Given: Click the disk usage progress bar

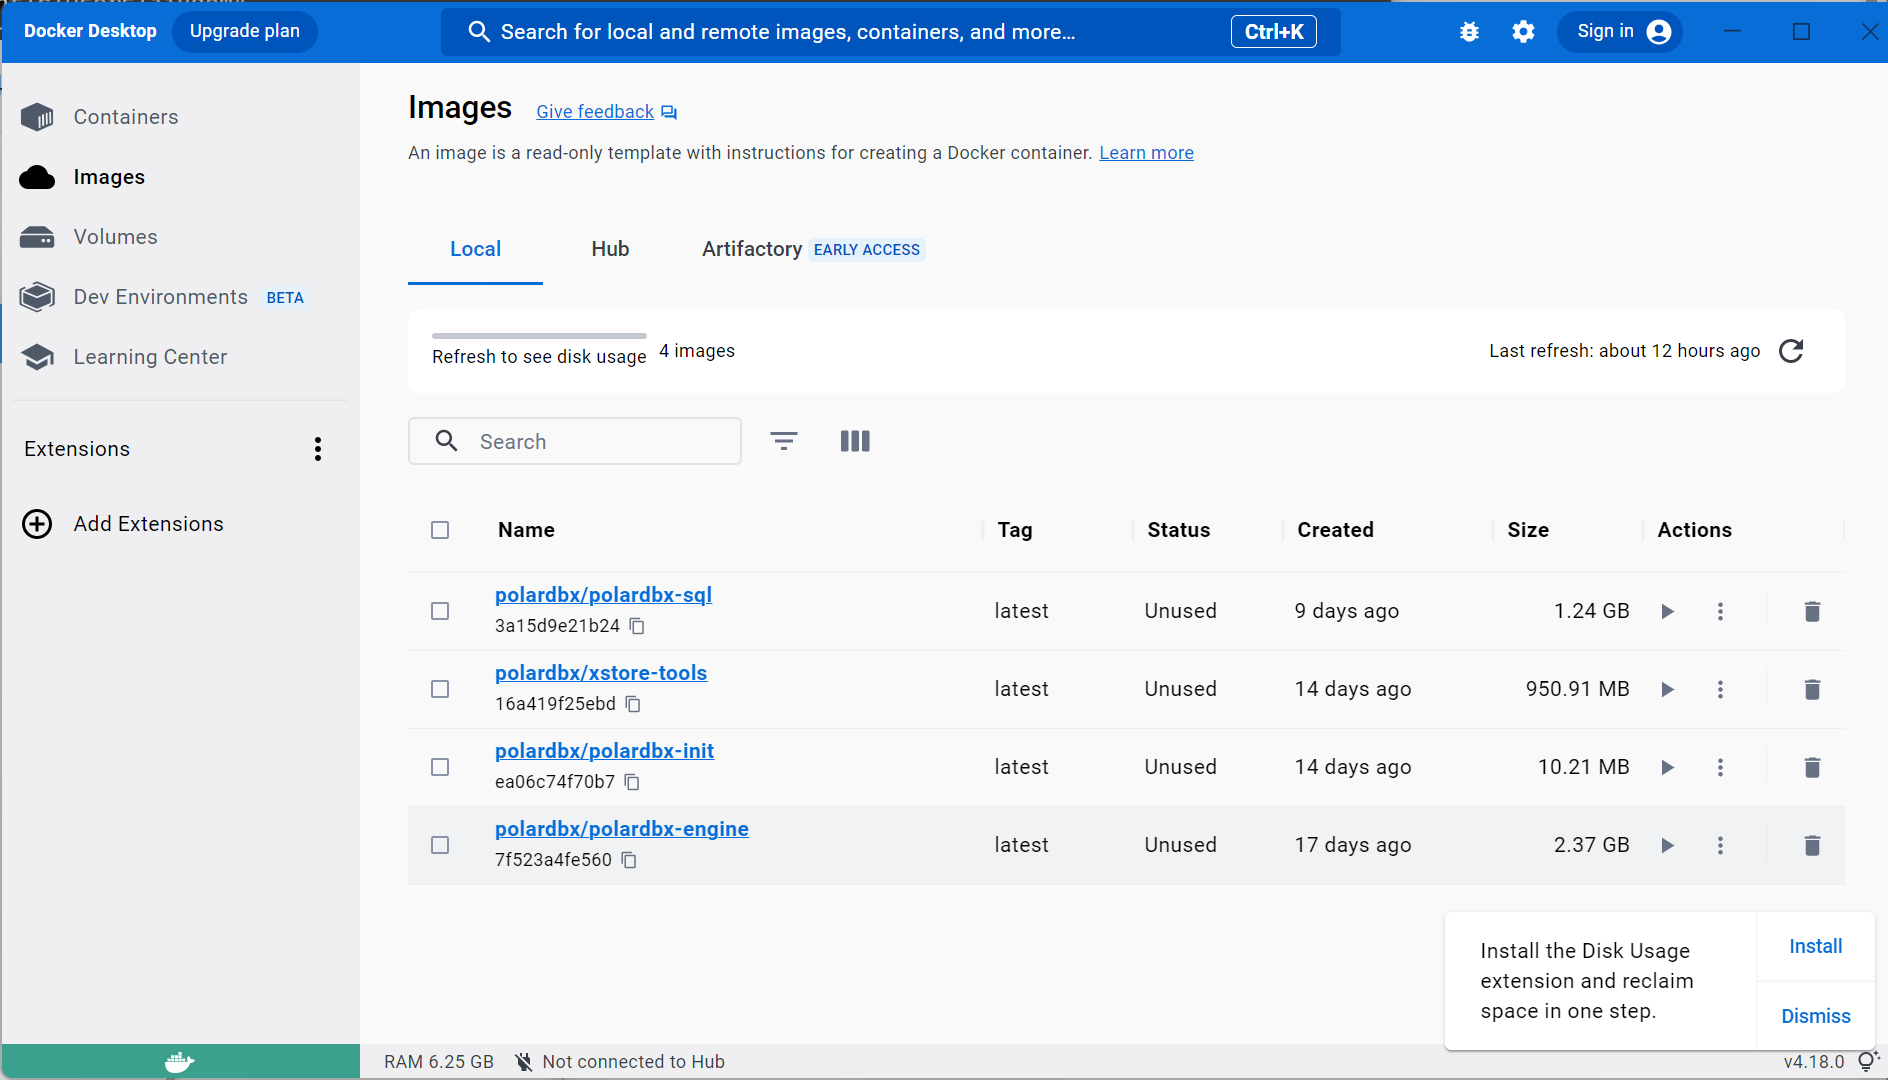Looking at the screenshot, I should tap(539, 336).
